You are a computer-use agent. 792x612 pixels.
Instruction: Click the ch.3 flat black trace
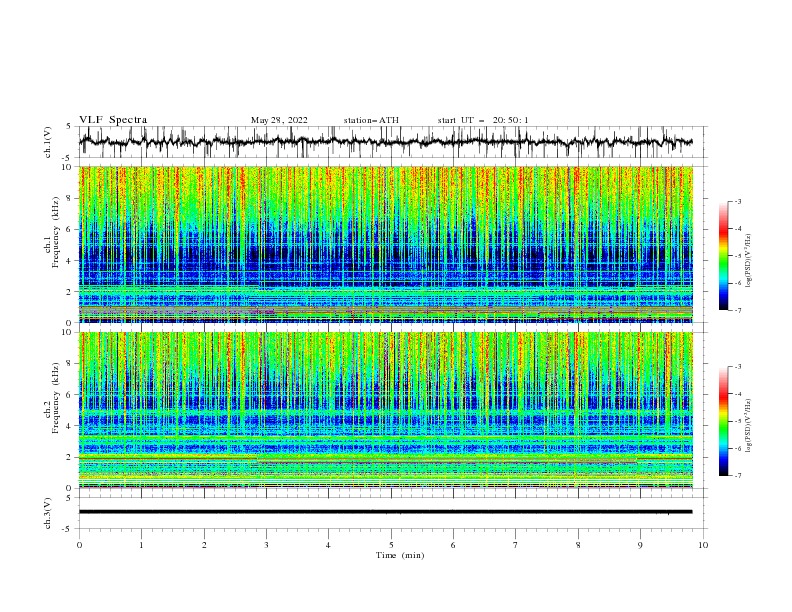pyautogui.click(x=385, y=512)
